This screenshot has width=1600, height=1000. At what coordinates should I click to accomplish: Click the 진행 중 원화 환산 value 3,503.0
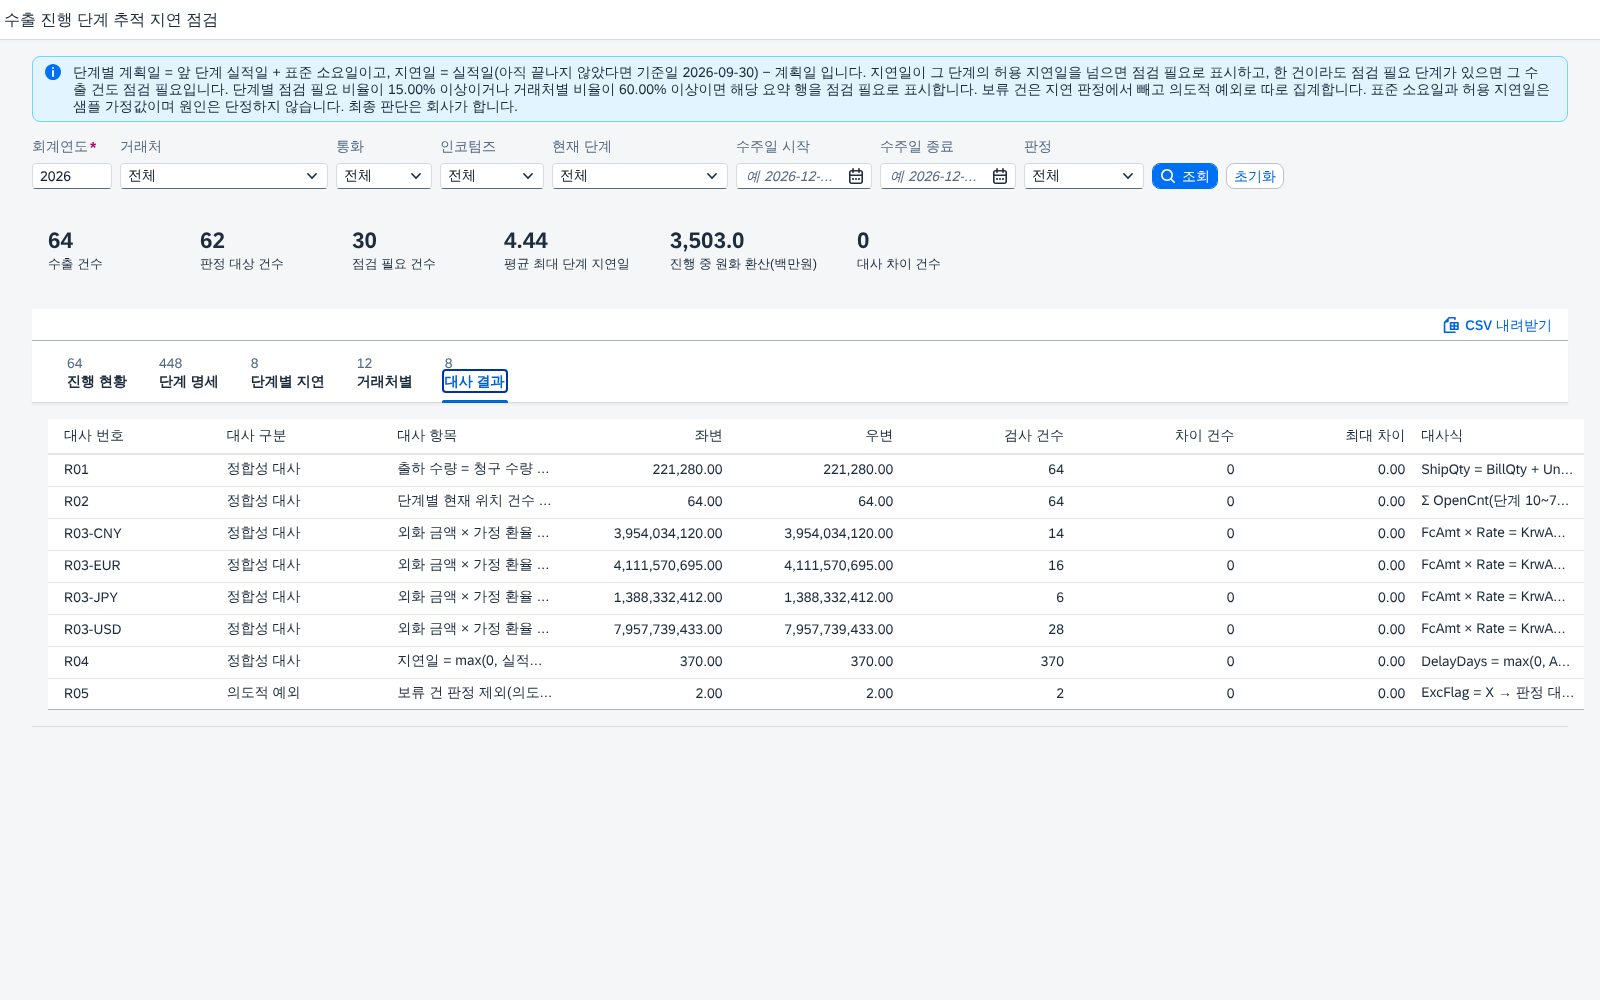click(x=707, y=241)
